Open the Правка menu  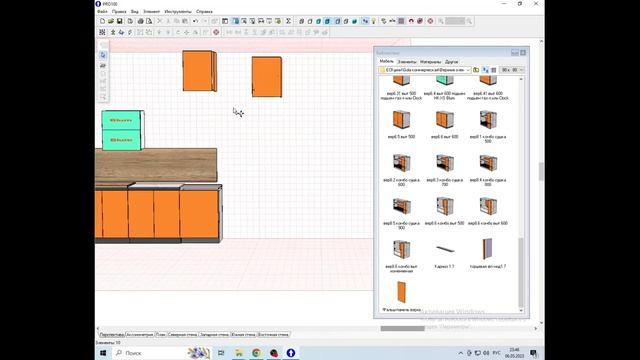point(119,11)
